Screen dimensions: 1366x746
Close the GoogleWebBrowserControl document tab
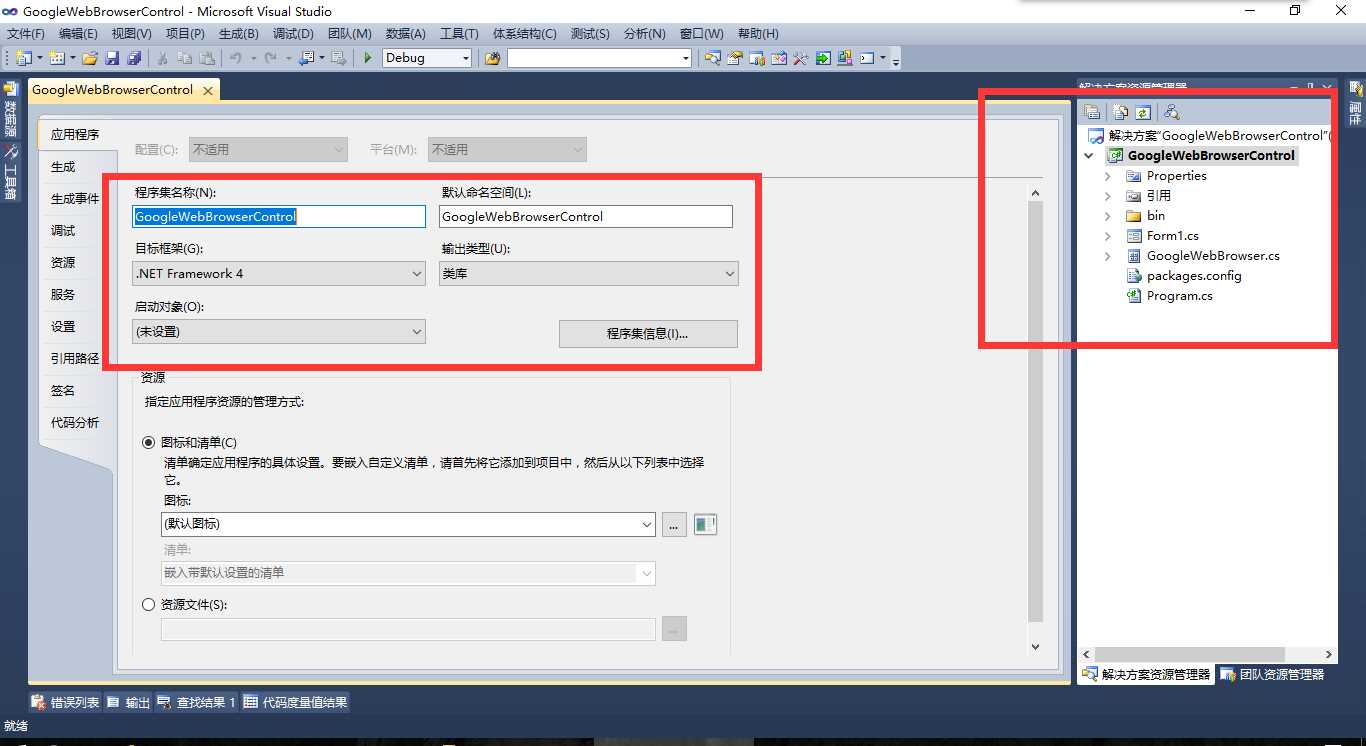(208, 90)
